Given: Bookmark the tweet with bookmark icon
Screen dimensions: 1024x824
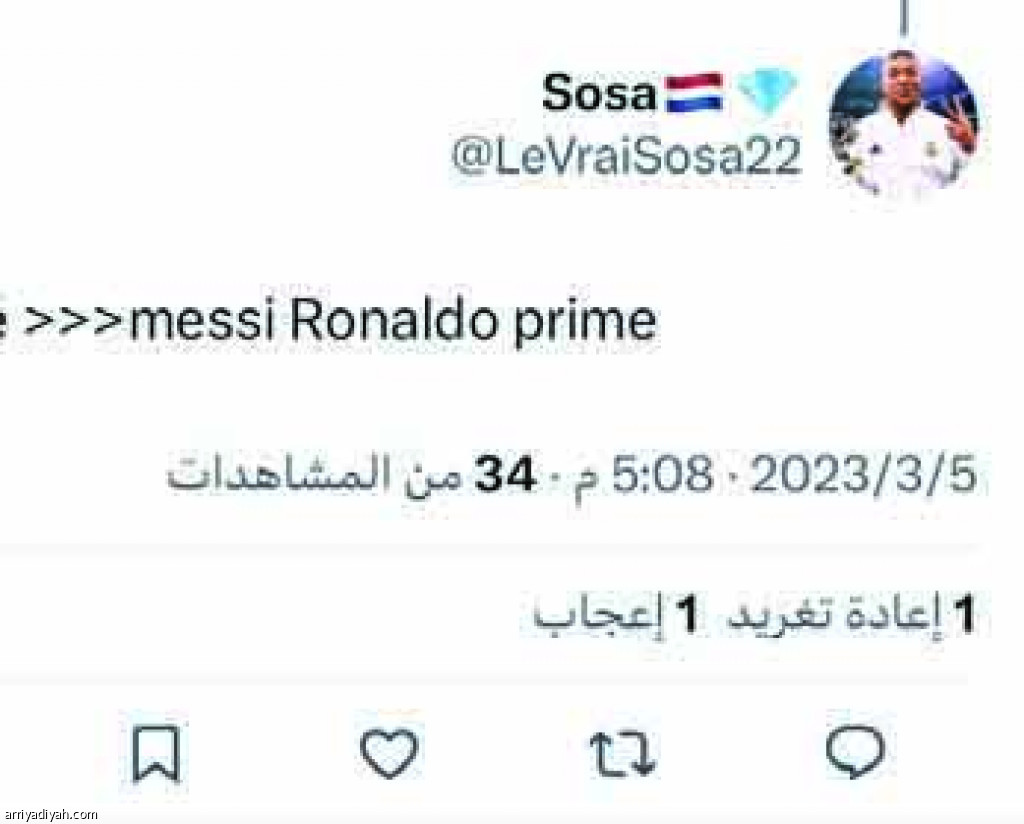Looking at the screenshot, I should click(155, 753).
